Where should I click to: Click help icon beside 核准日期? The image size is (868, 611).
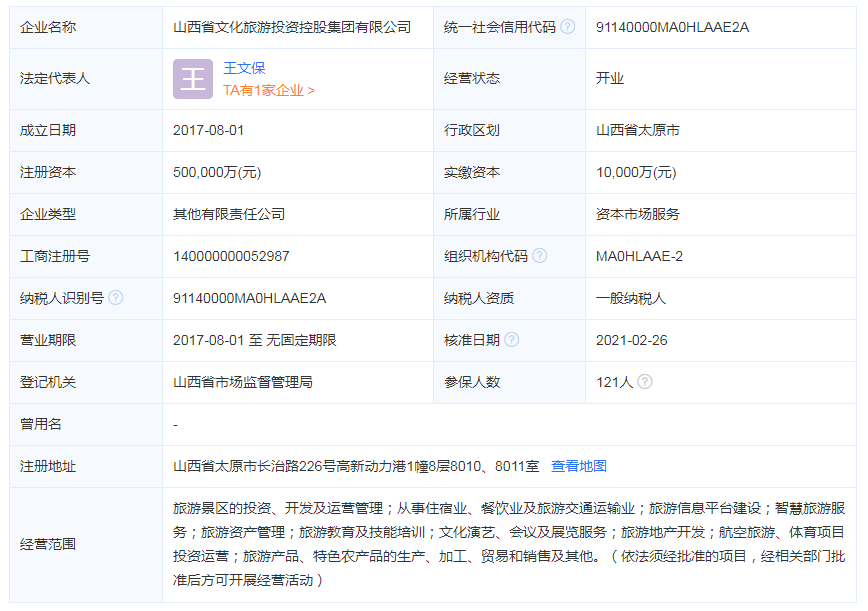point(512,340)
